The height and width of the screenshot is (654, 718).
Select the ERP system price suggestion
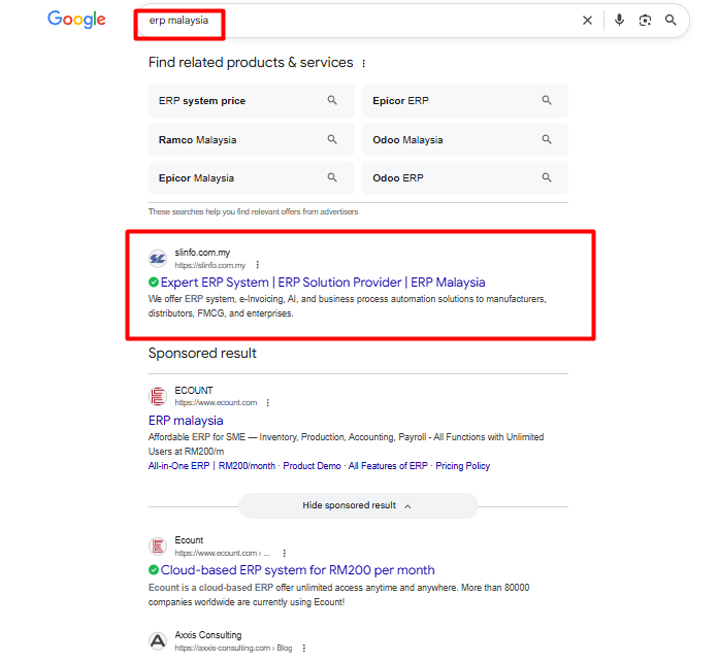(x=251, y=100)
